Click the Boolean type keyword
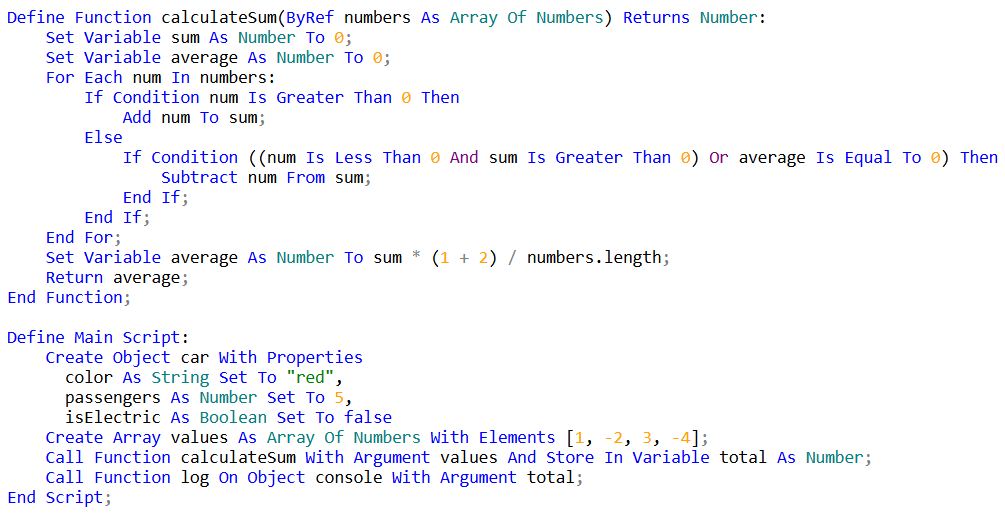This screenshot has width=1005, height=513. tap(233, 417)
